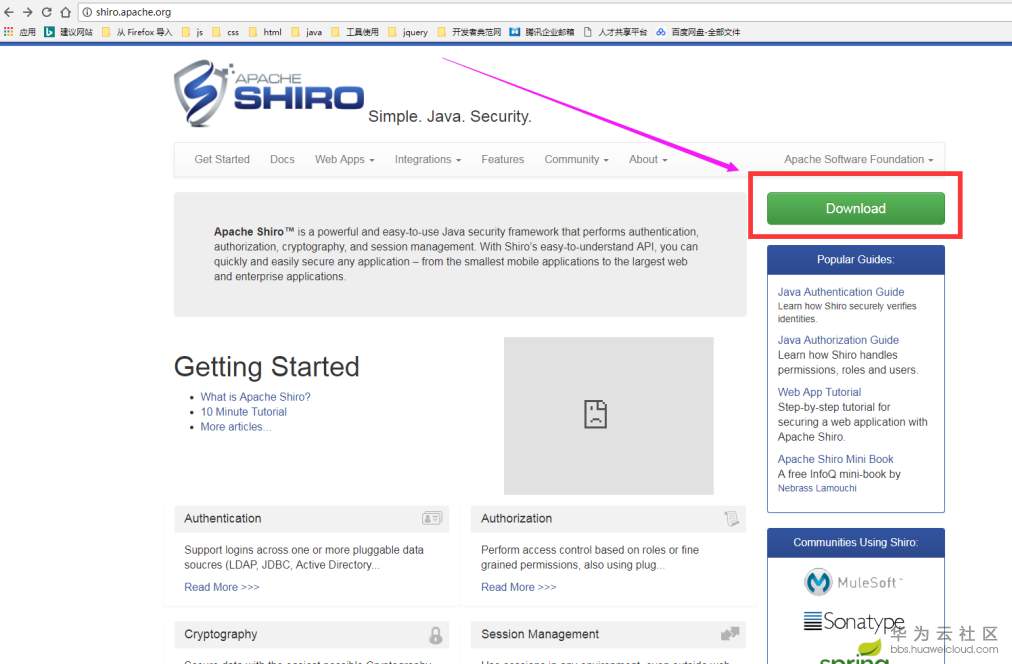Image resolution: width=1012 pixels, height=664 pixels.
Task: Click the Simple. Java. Security. tagline
Action: click(x=450, y=116)
